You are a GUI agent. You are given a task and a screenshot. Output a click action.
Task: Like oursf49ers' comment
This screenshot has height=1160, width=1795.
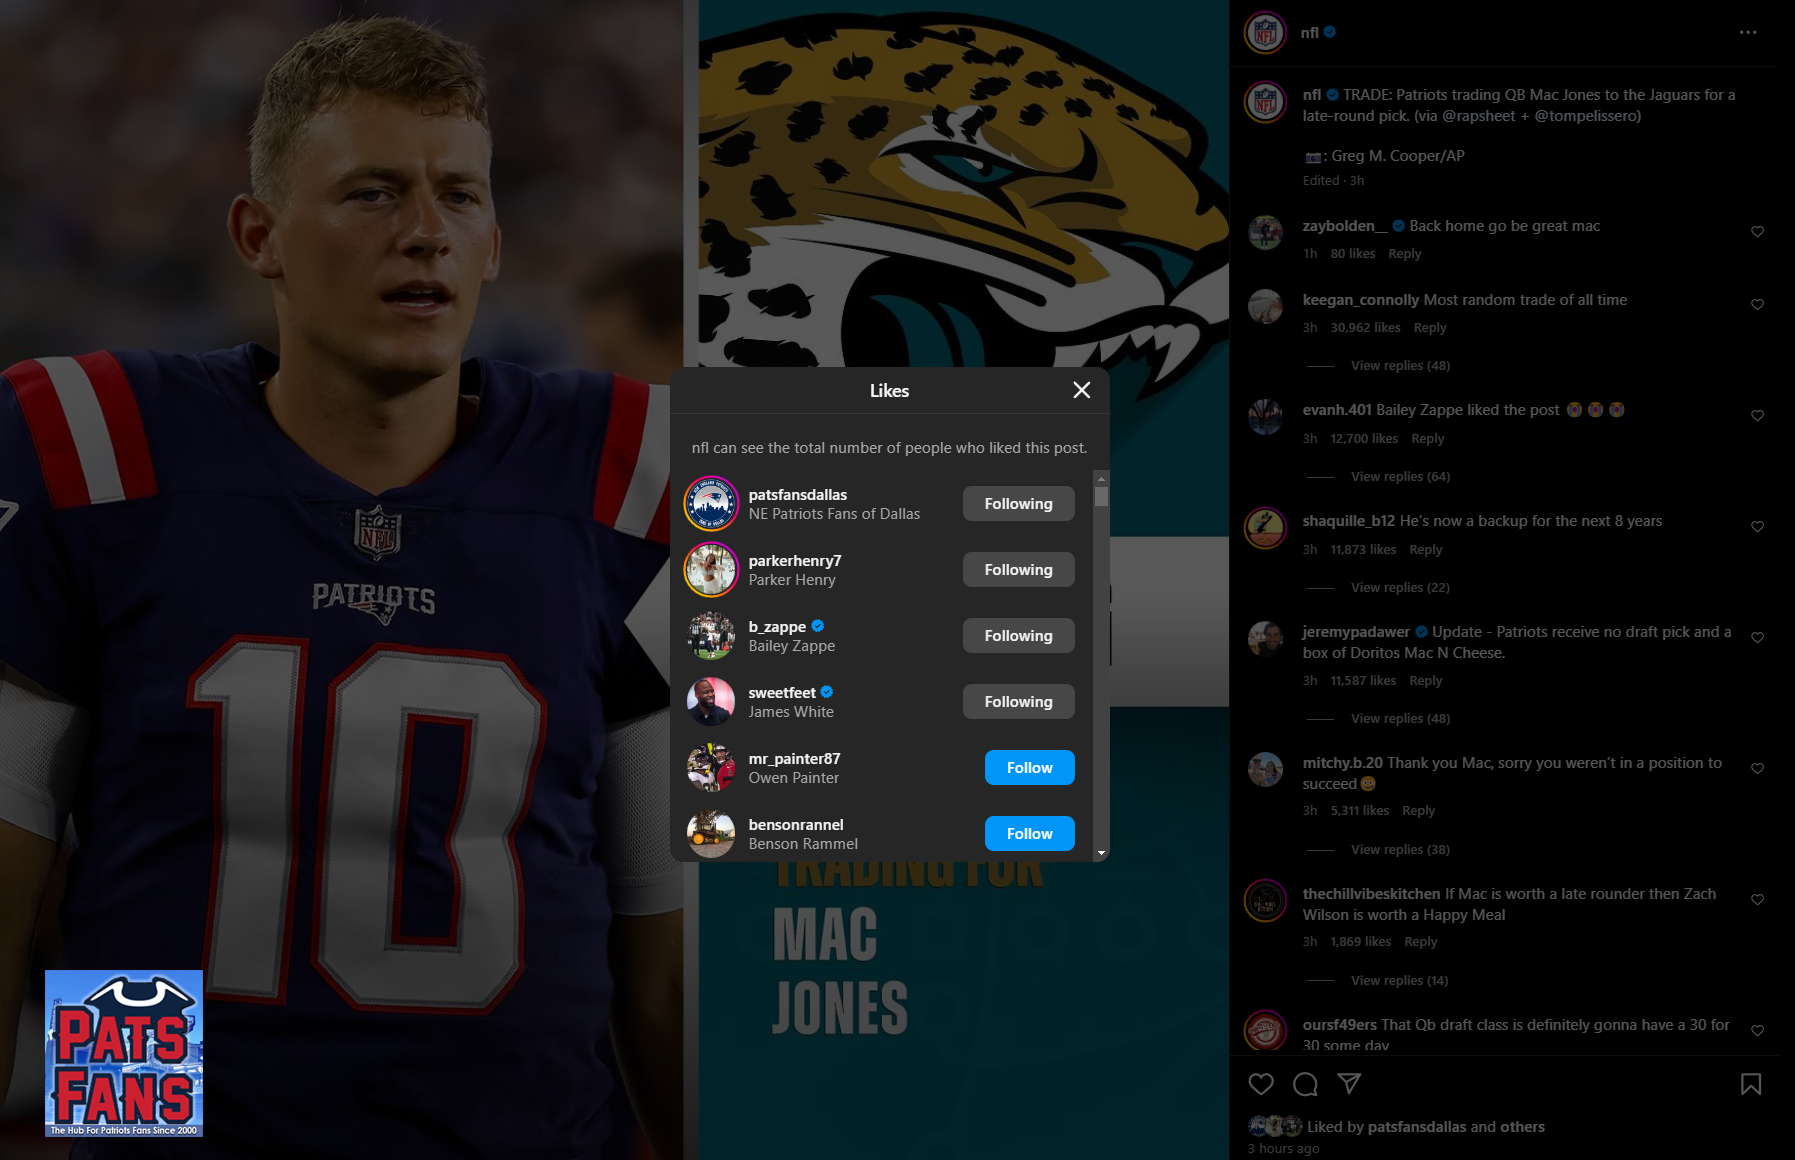click(x=1757, y=1030)
